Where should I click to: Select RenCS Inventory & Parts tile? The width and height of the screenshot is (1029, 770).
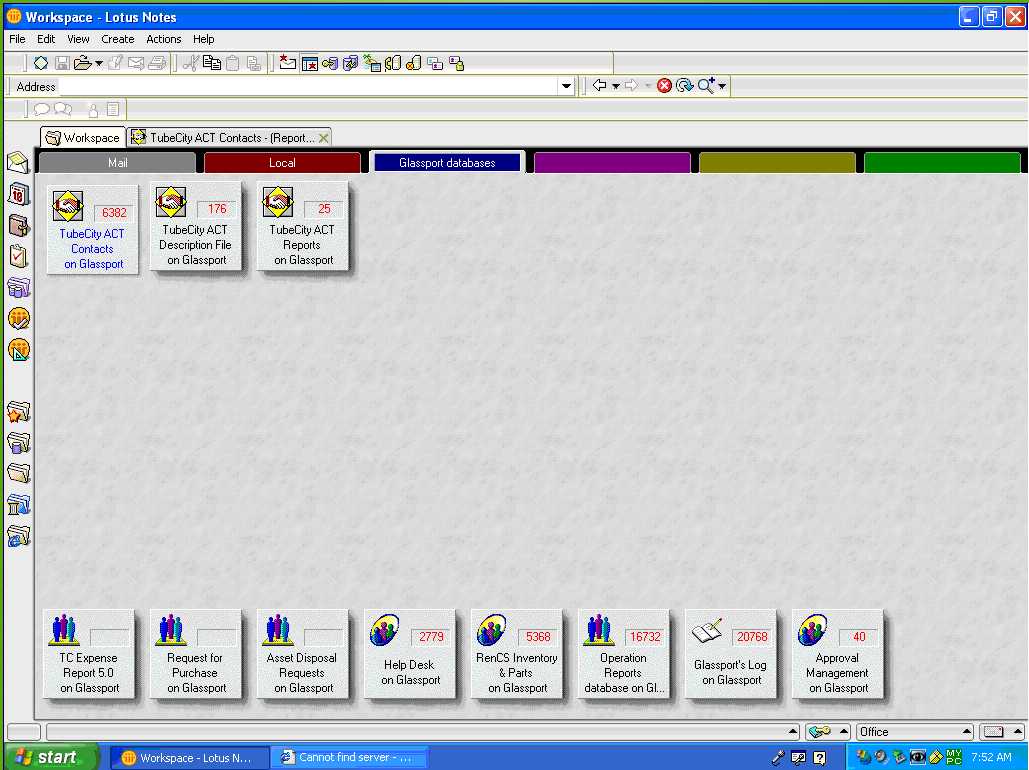point(516,654)
